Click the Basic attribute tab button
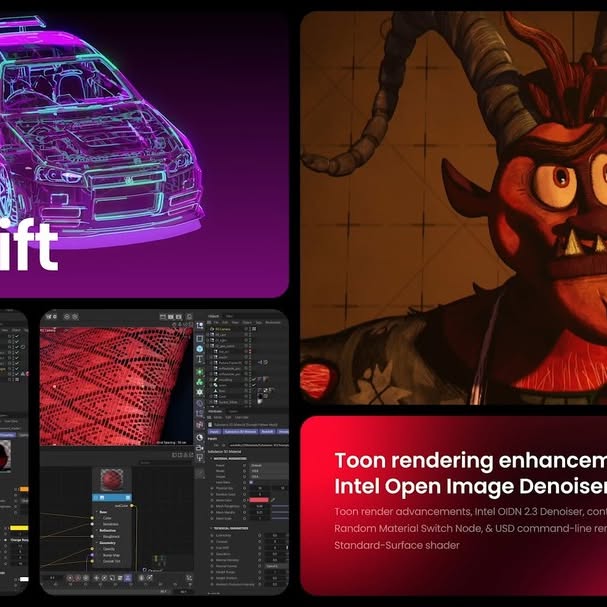Screen dimensions: 607x607 [214, 431]
